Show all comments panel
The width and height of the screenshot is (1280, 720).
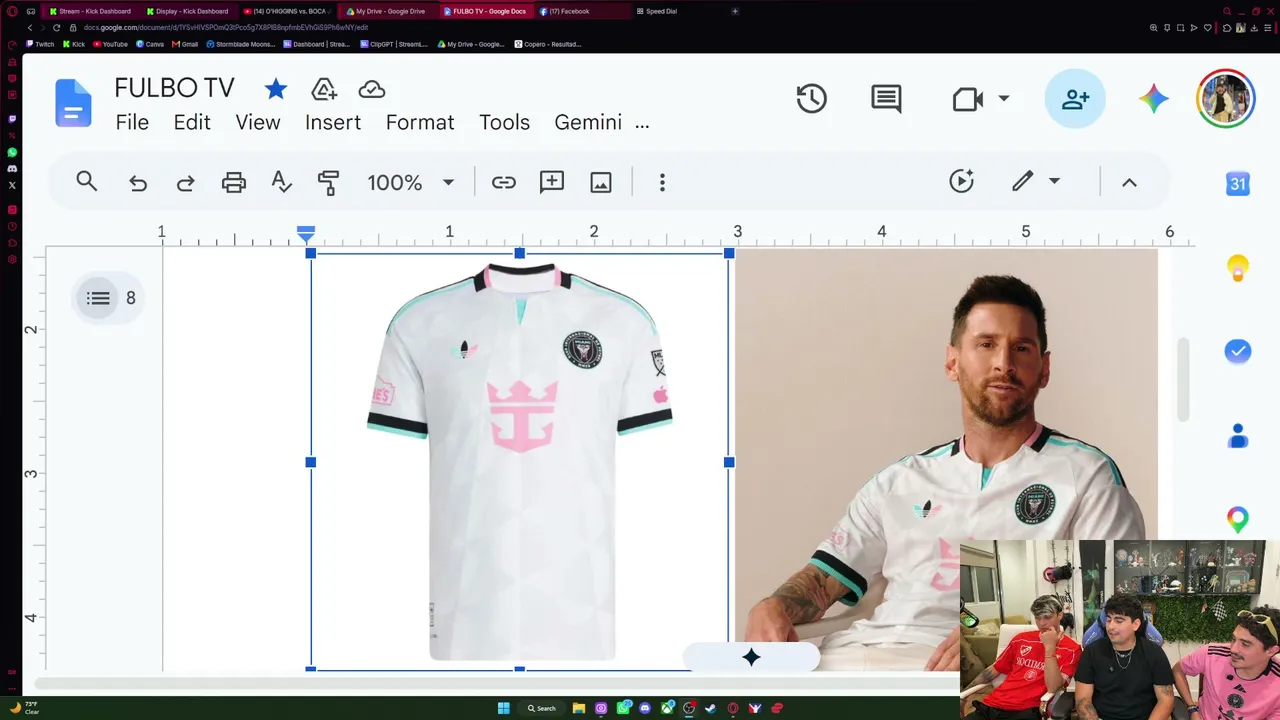tap(886, 99)
